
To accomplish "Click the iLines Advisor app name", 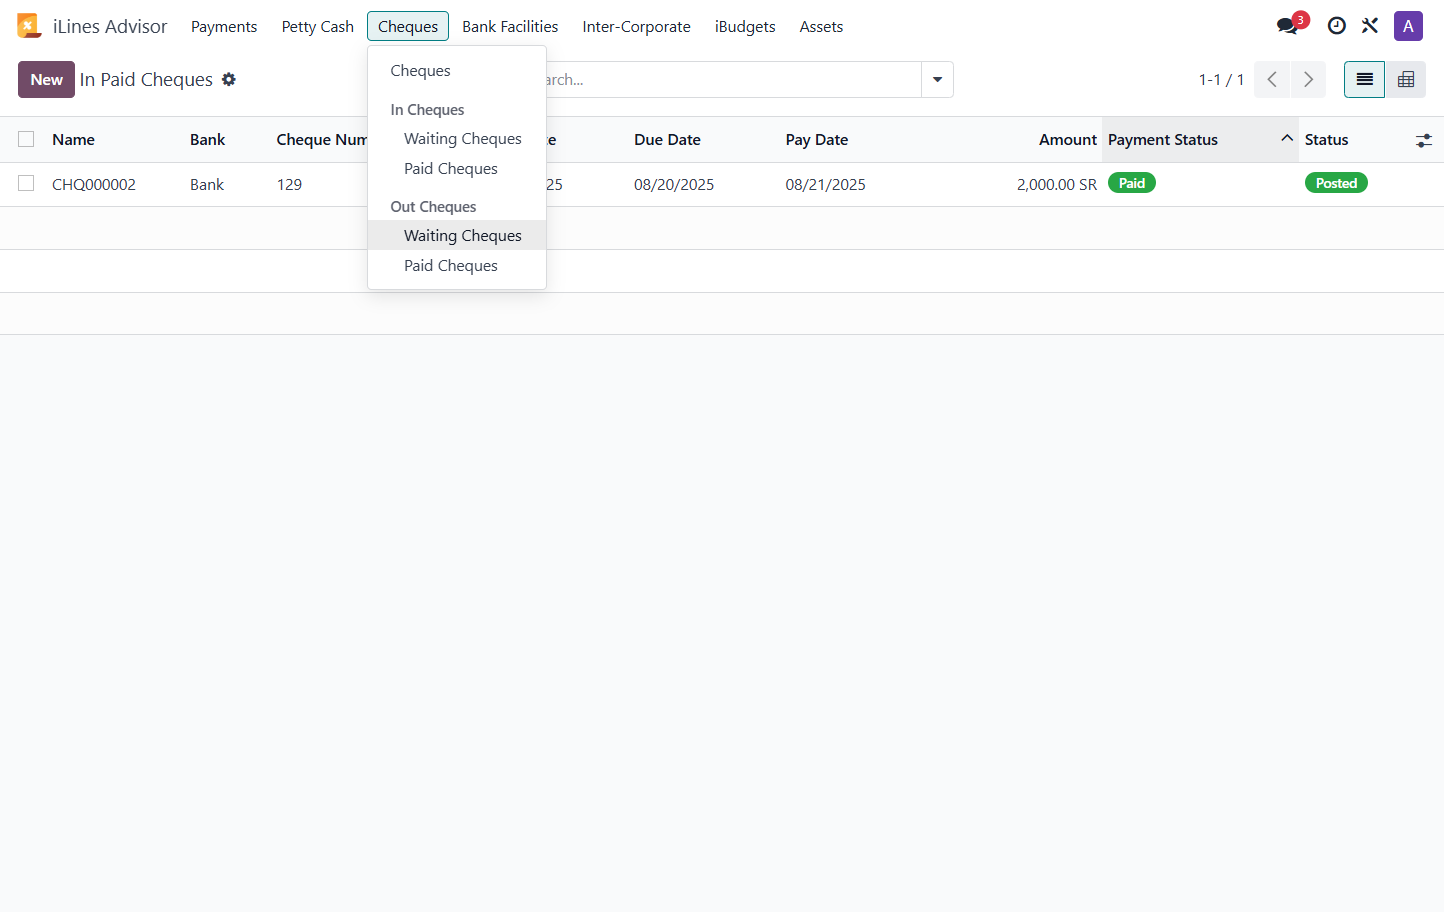I will pos(110,27).
